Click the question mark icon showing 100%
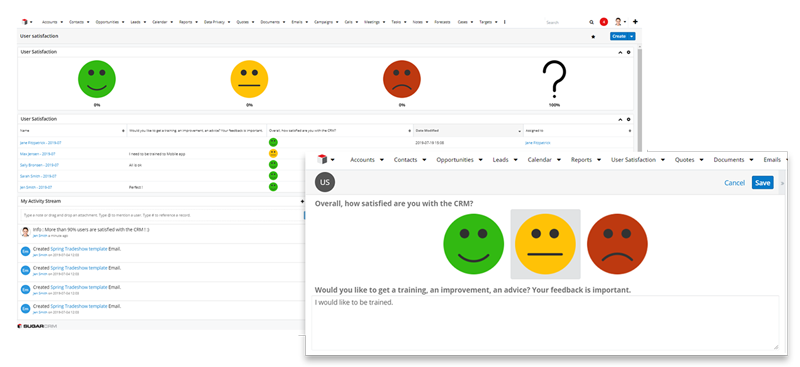The image size is (800, 367). click(554, 80)
